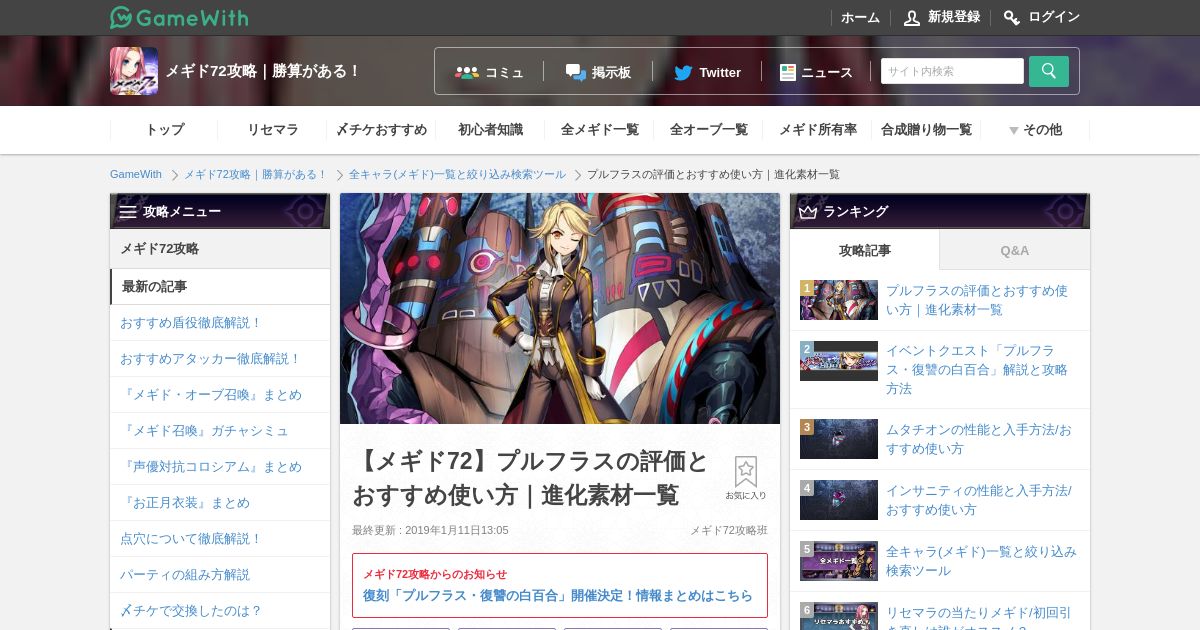Click the rank 6 リセマラ thumbnail

[839, 616]
